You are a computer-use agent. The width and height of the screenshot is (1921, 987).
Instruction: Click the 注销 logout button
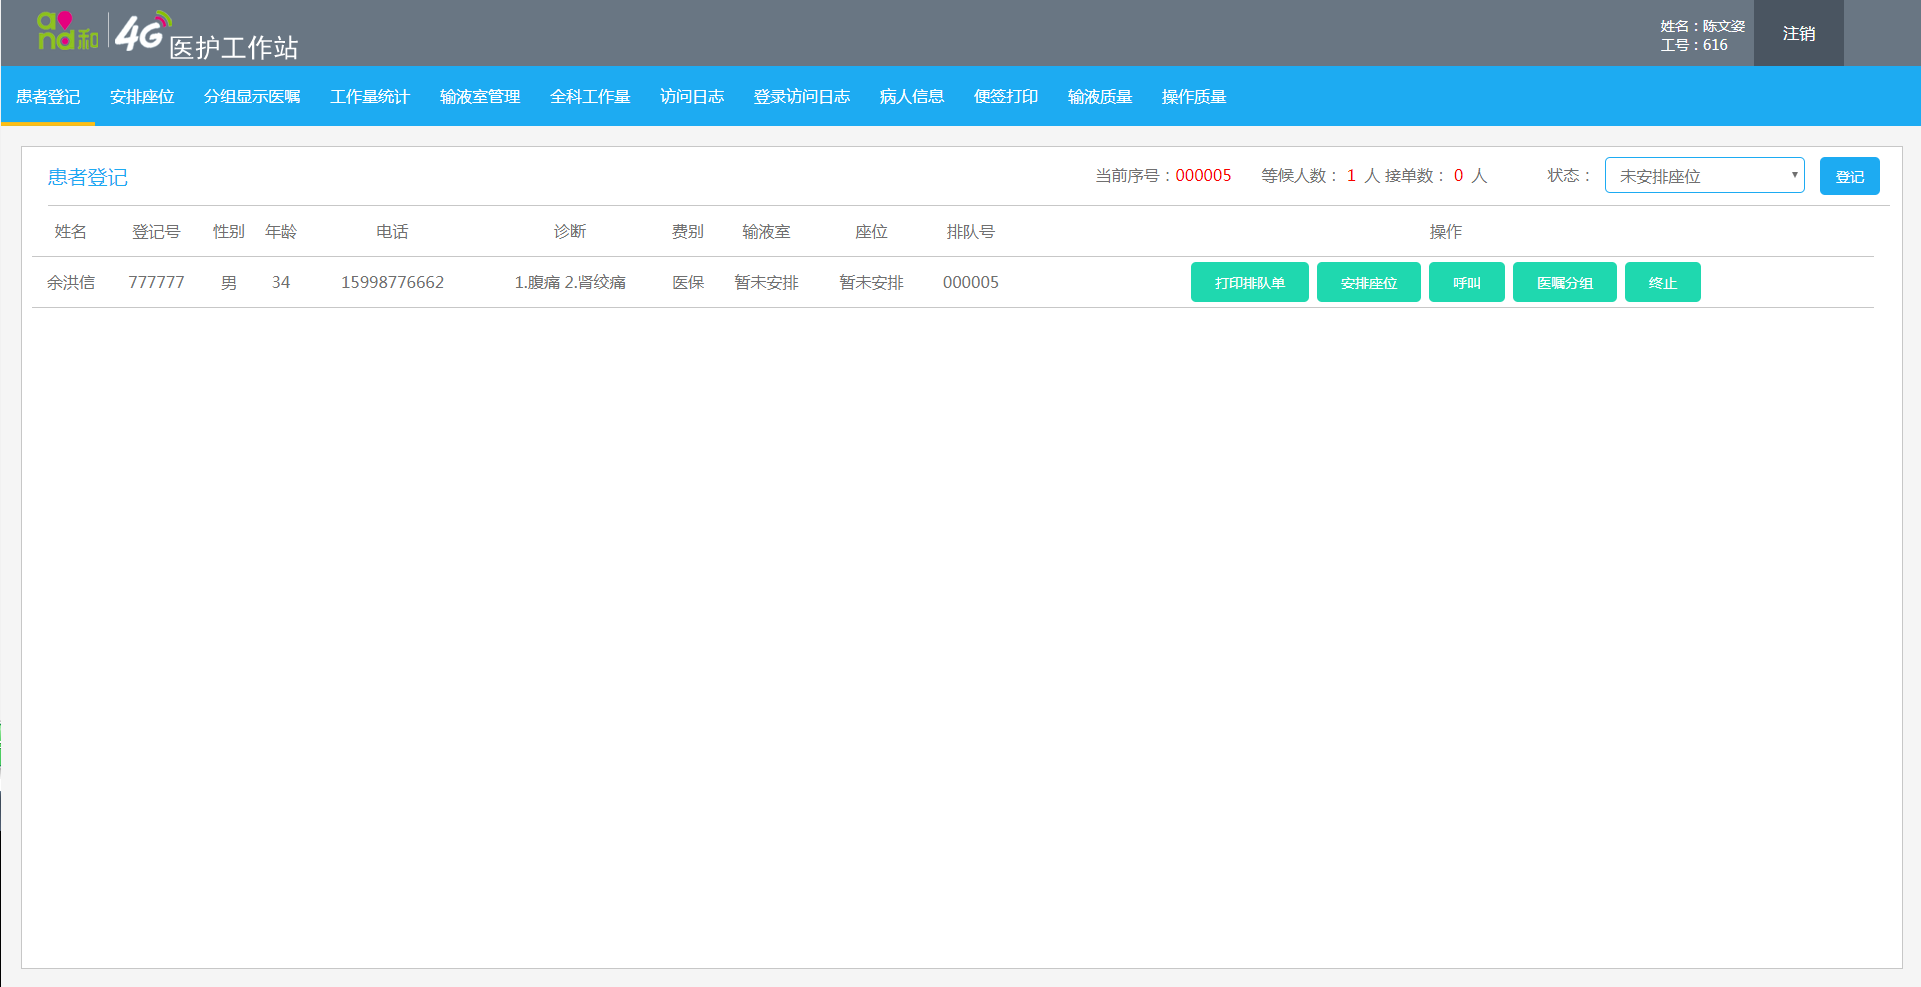click(1799, 33)
